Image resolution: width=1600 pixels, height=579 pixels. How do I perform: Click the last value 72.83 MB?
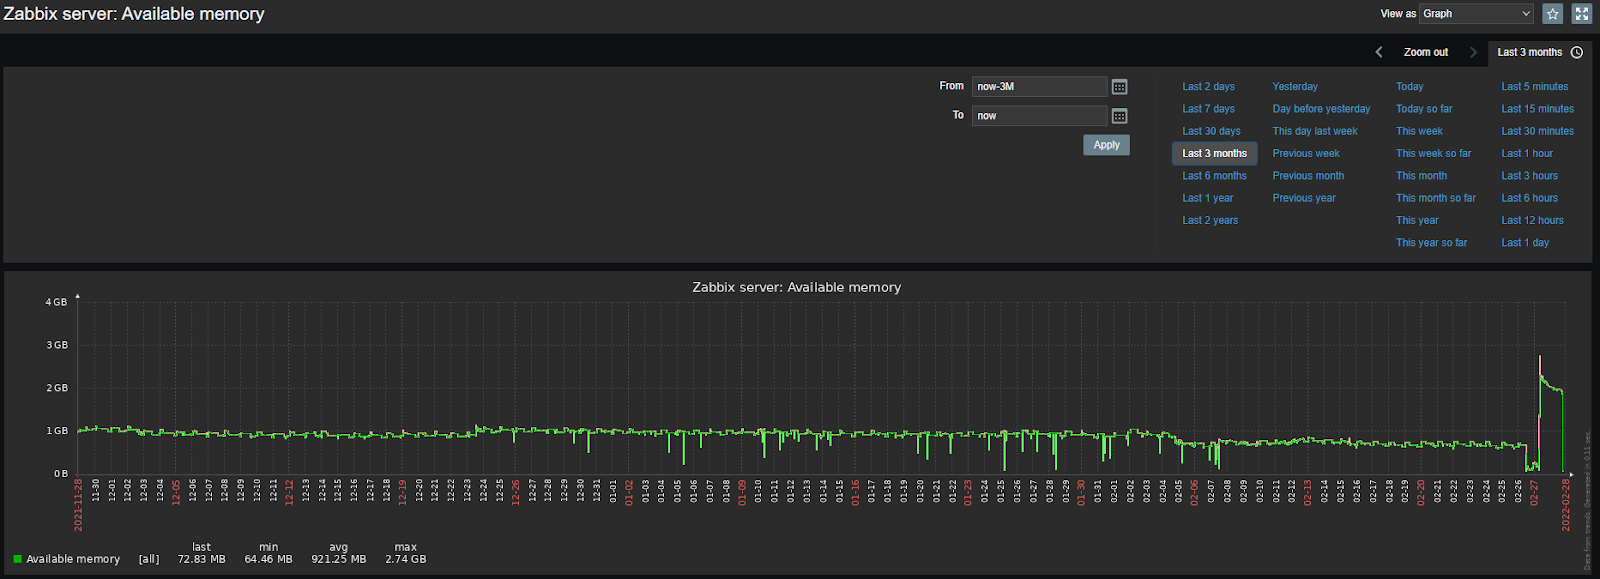pos(201,559)
